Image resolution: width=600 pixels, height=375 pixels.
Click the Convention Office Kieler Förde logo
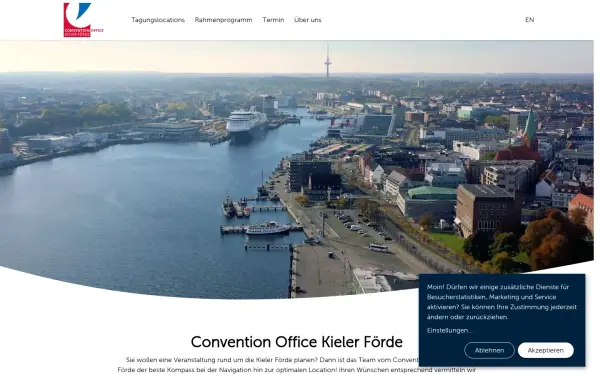tap(83, 20)
